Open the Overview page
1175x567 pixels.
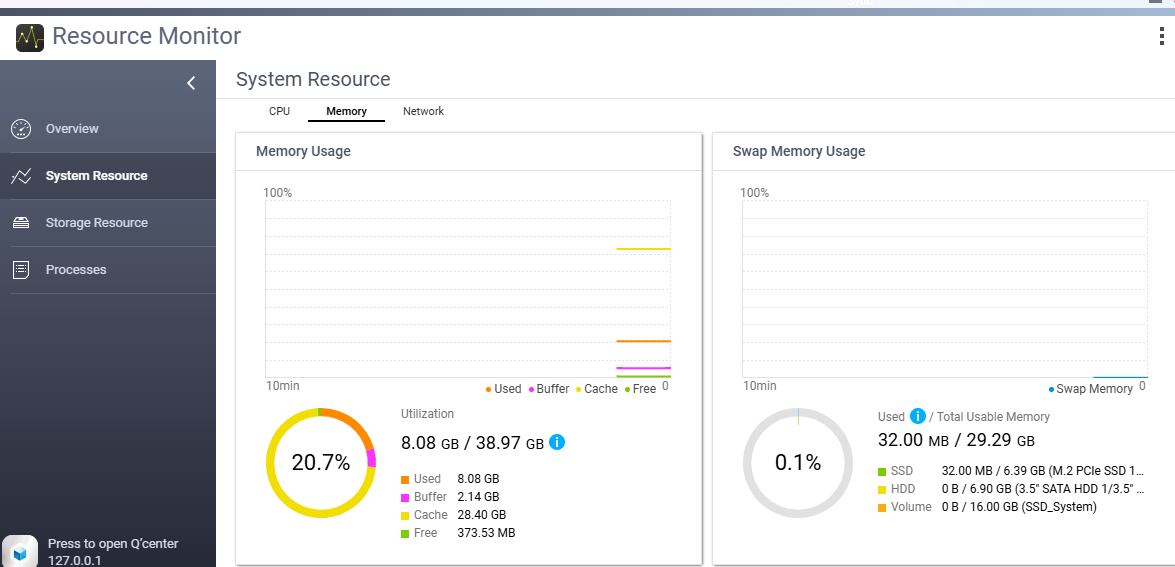click(x=72, y=129)
